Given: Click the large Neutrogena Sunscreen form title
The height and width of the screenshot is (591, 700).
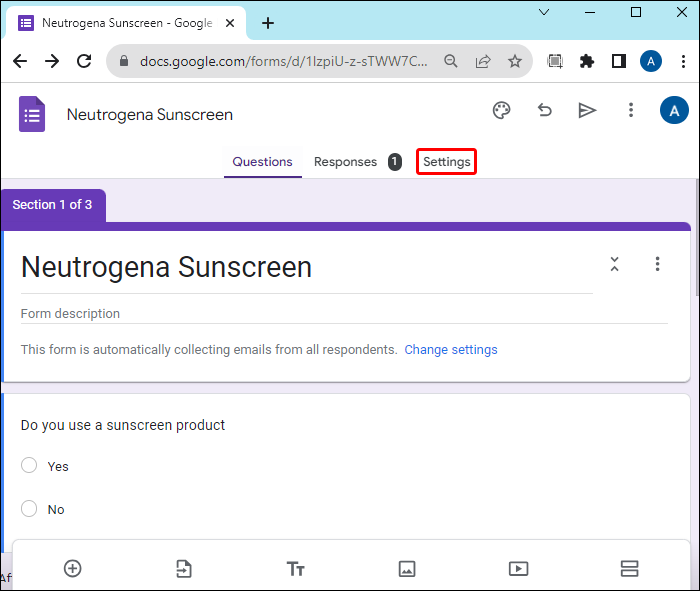Looking at the screenshot, I should (x=167, y=267).
